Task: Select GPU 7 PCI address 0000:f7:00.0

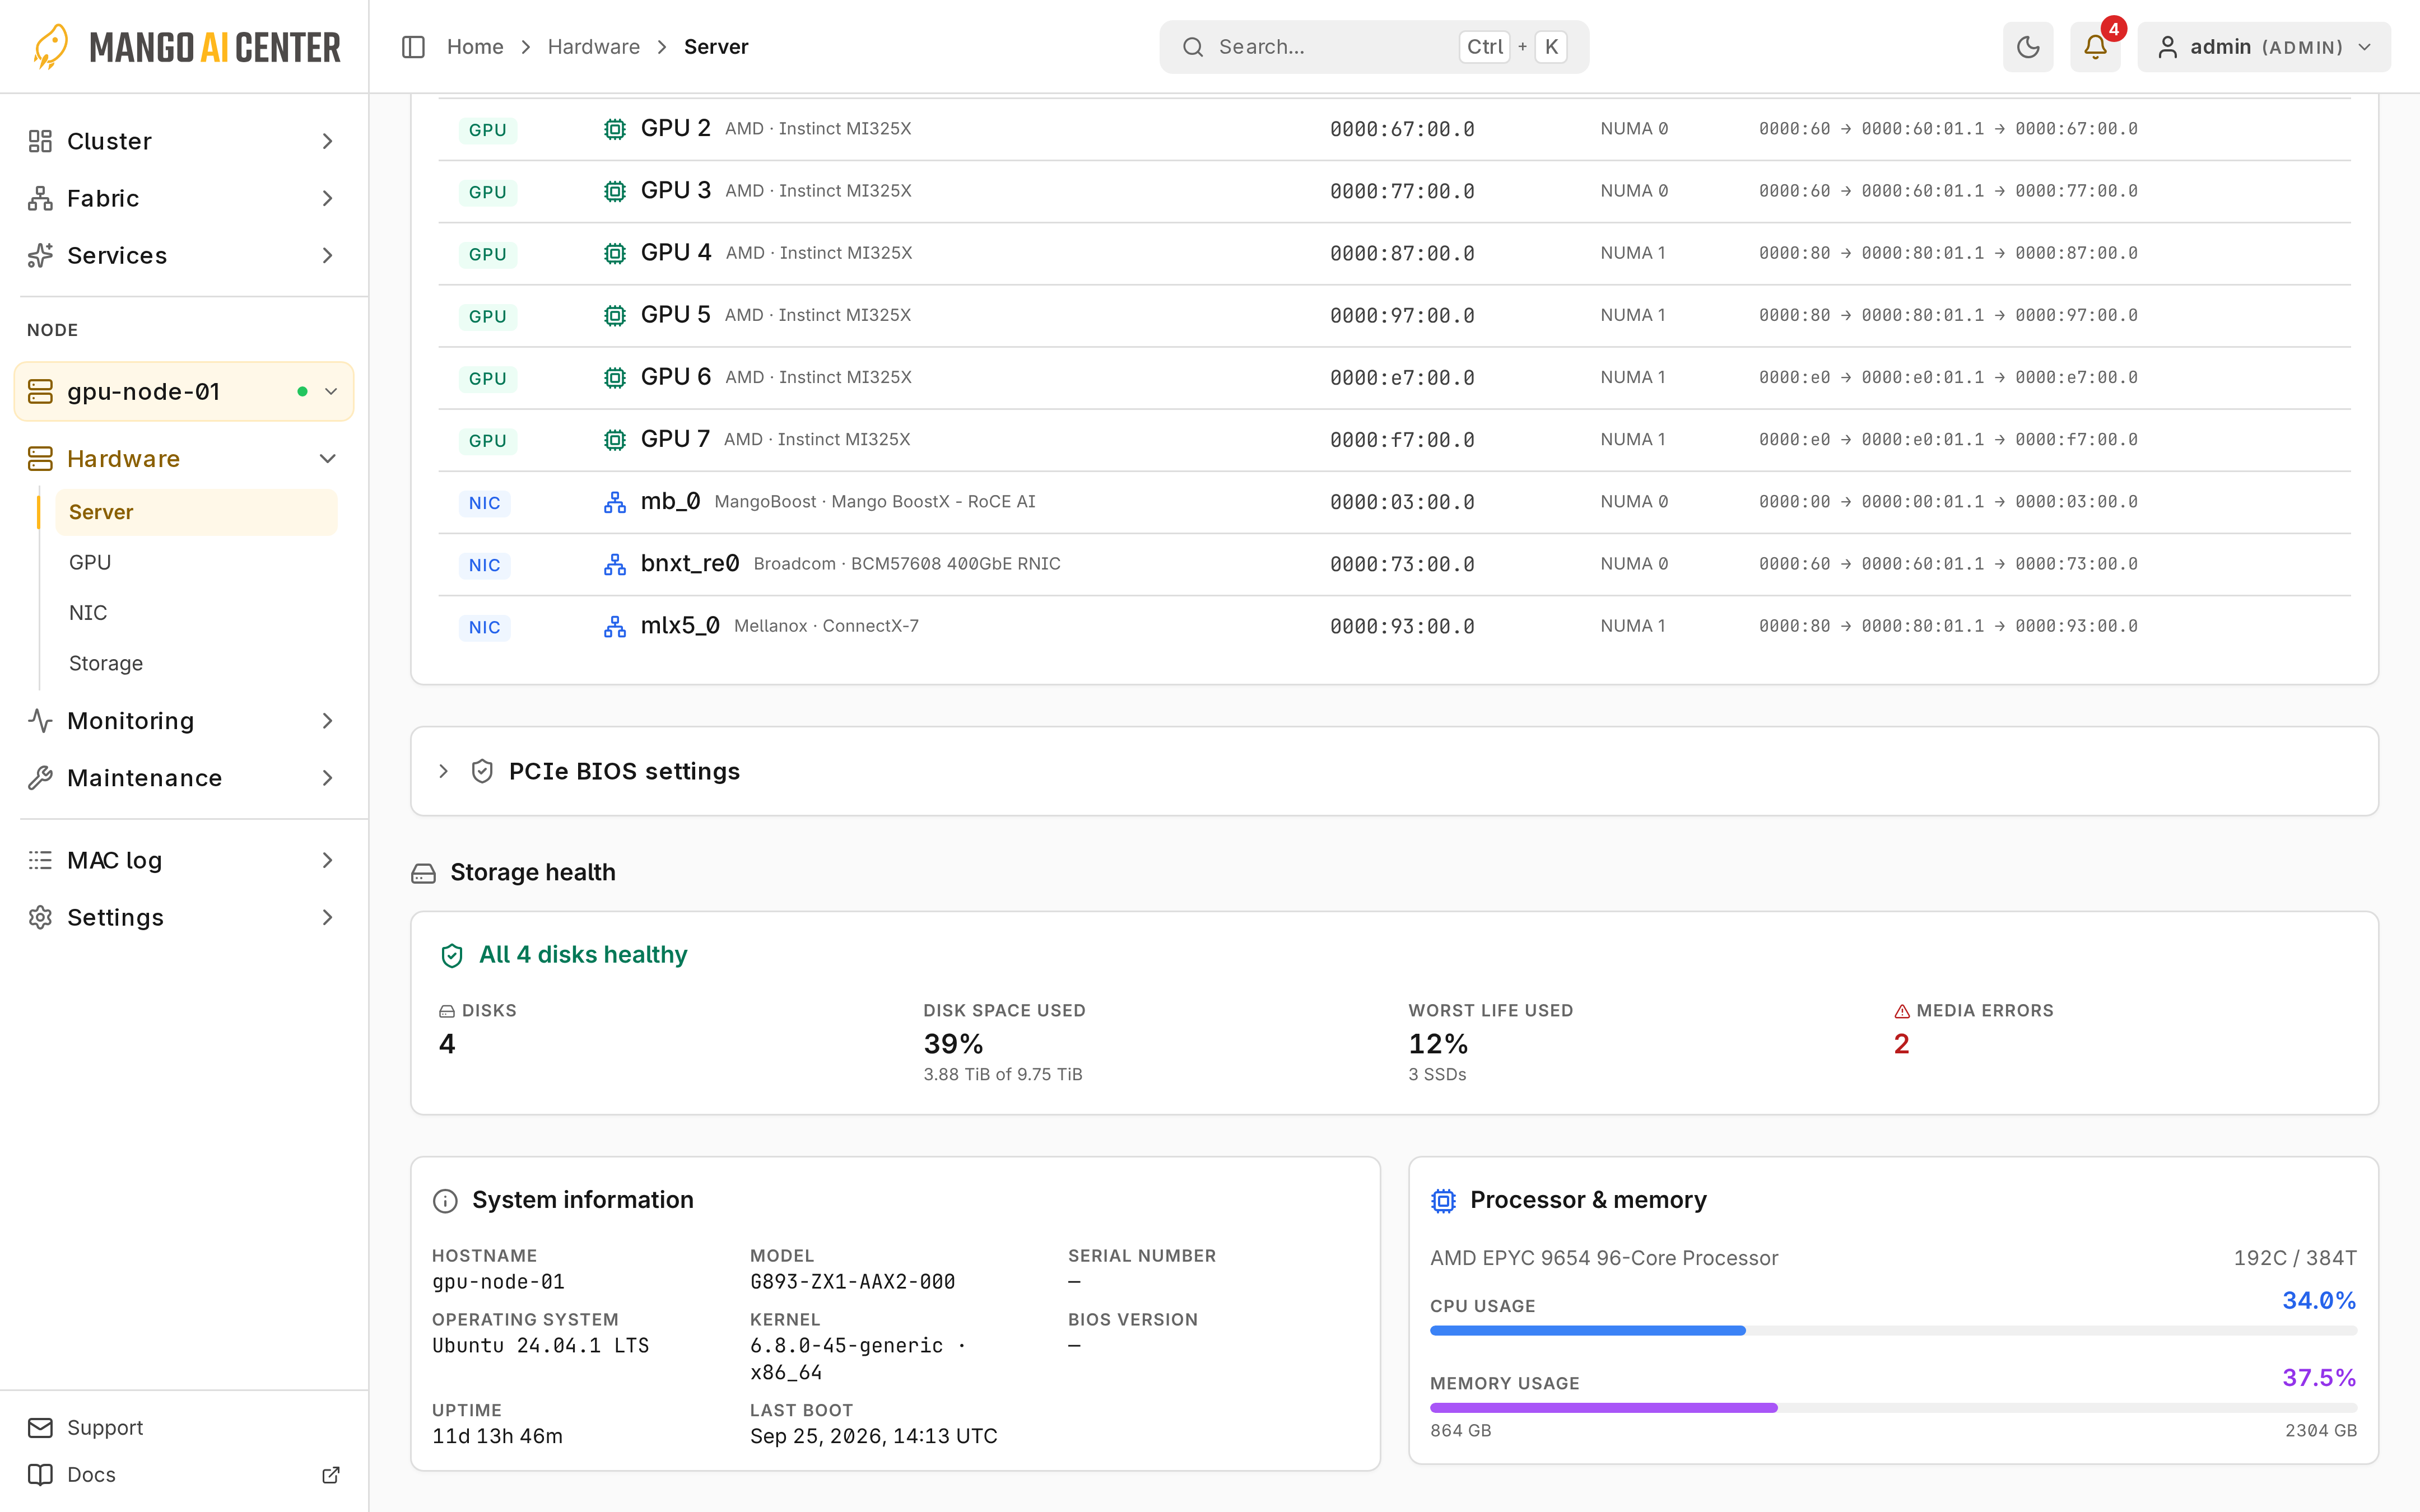Action: tap(1402, 440)
